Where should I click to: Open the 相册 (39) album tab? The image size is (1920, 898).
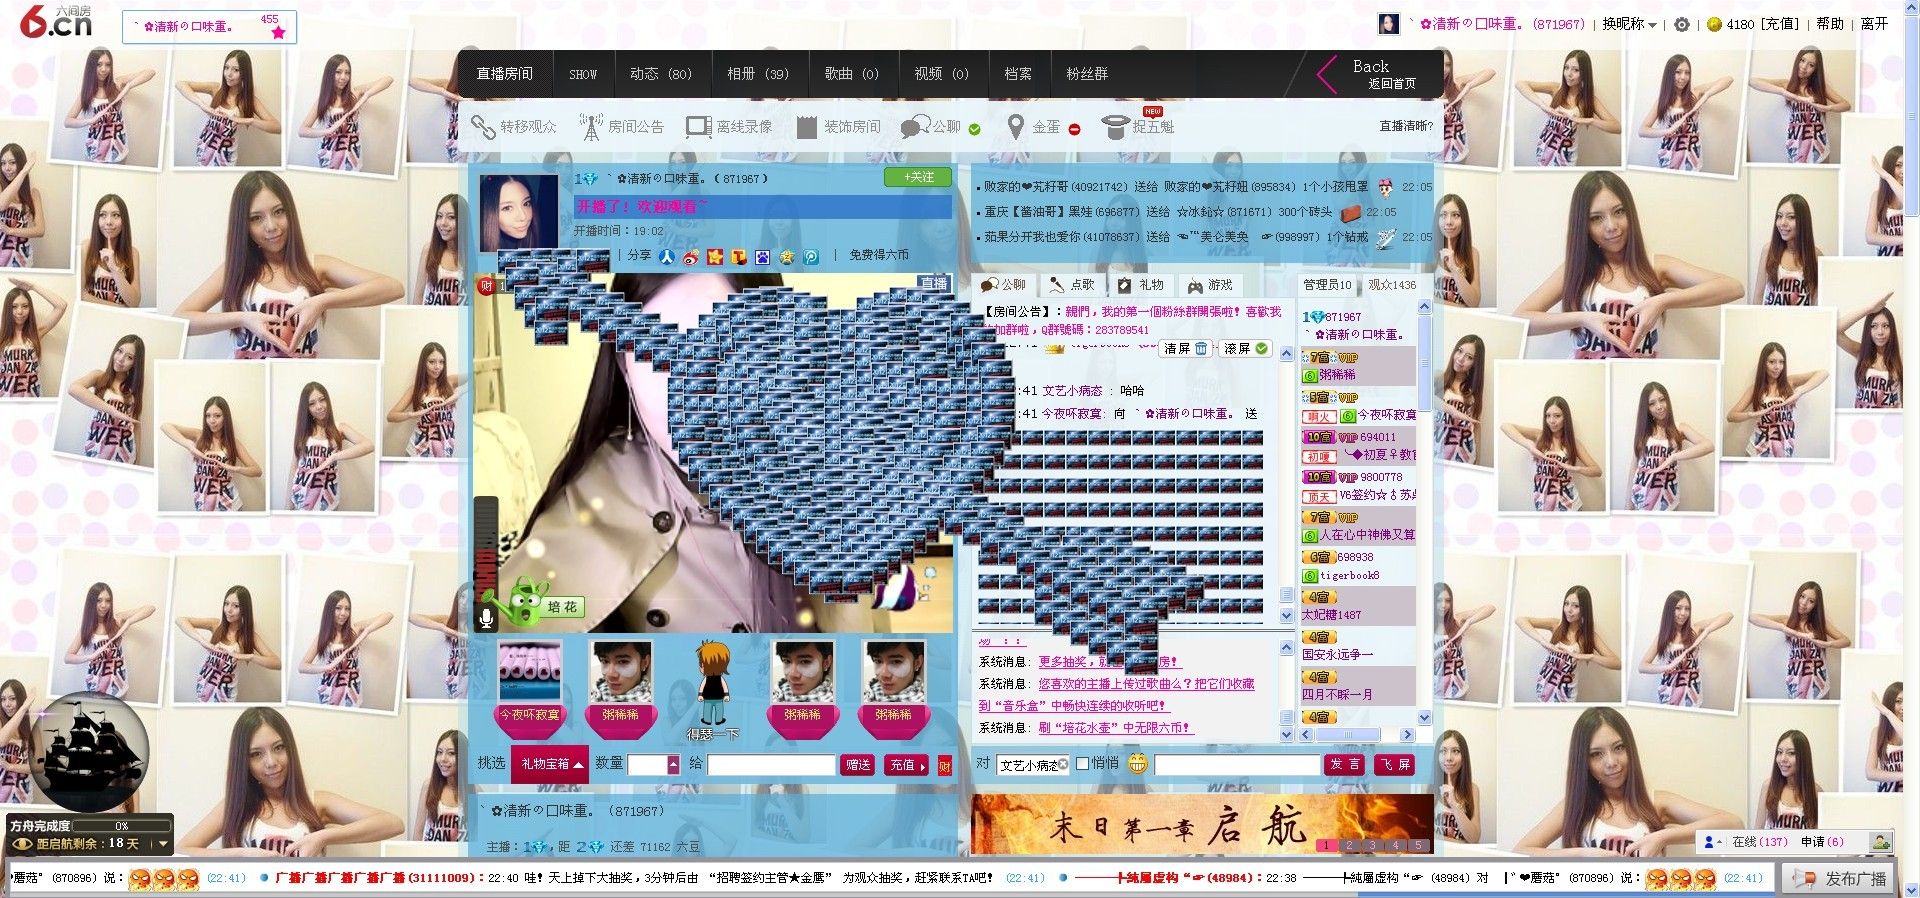[x=757, y=74]
